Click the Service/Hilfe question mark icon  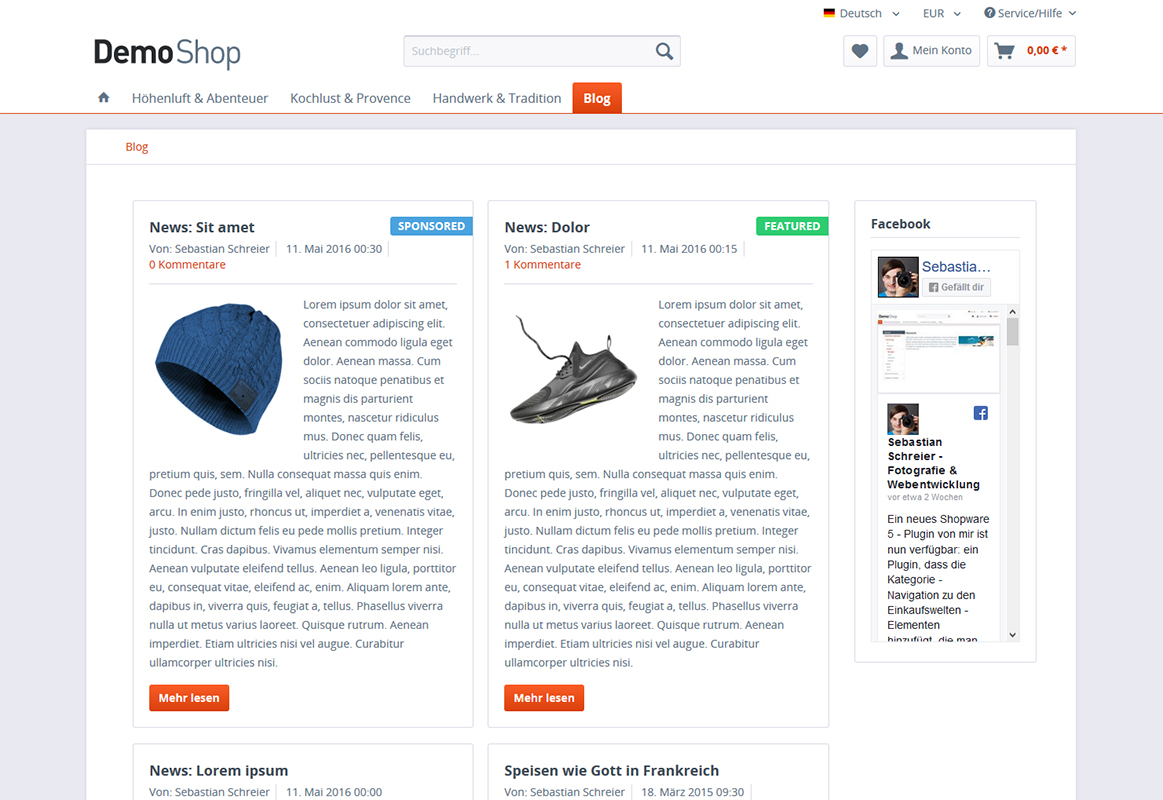(989, 13)
